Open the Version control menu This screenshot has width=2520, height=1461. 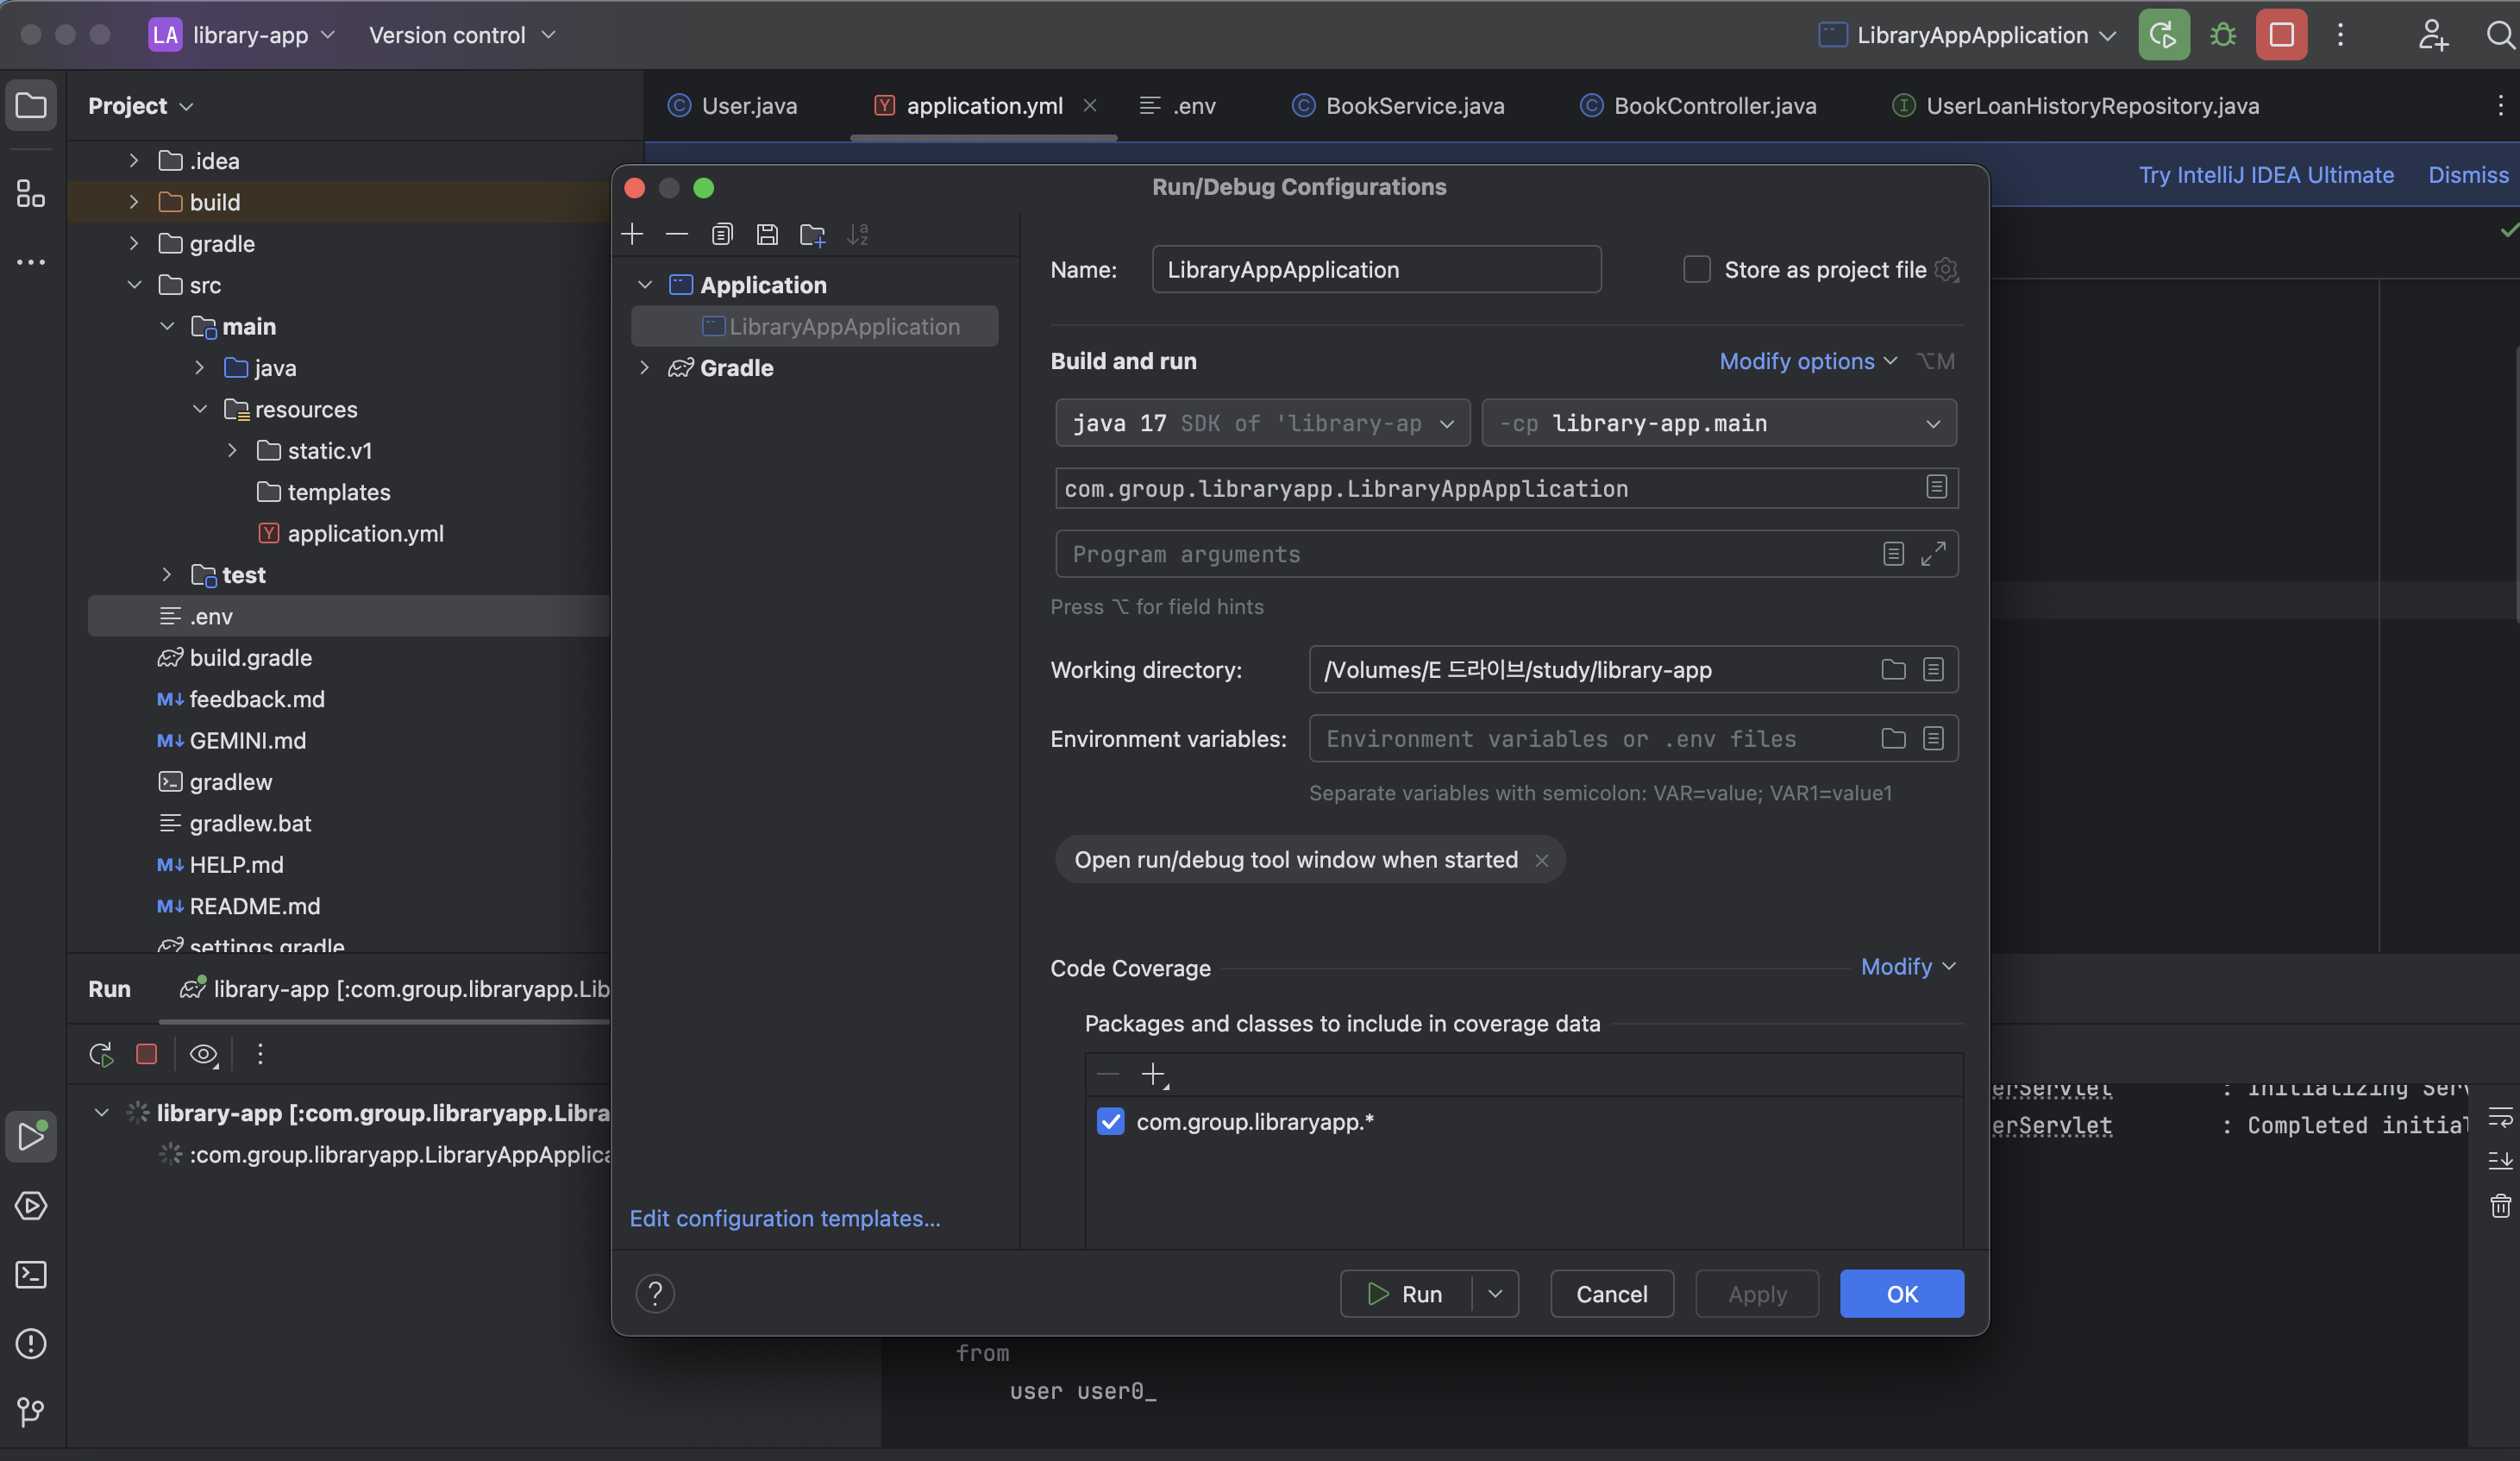click(461, 35)
